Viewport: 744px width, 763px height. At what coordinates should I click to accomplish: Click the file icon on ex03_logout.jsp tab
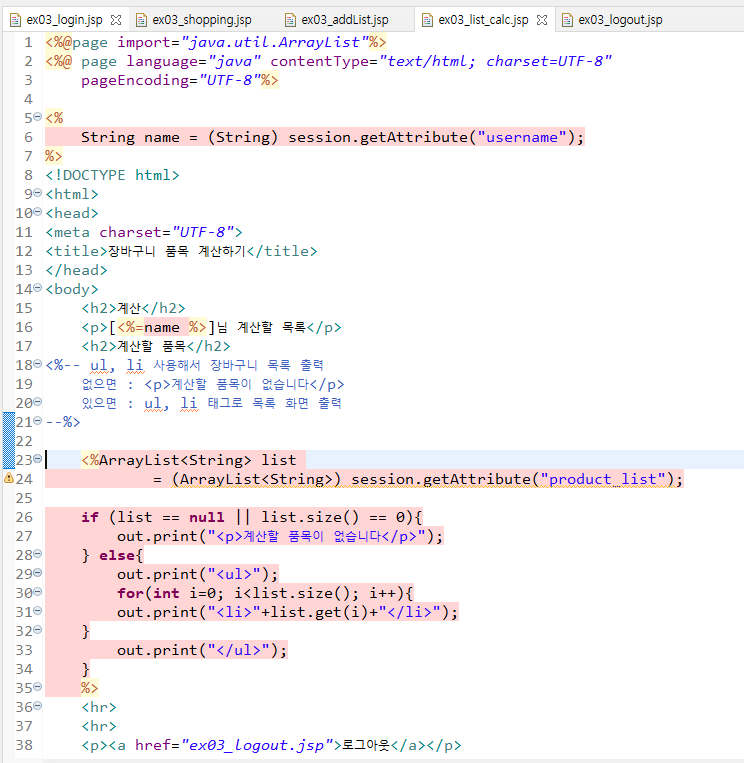(567, 20)
